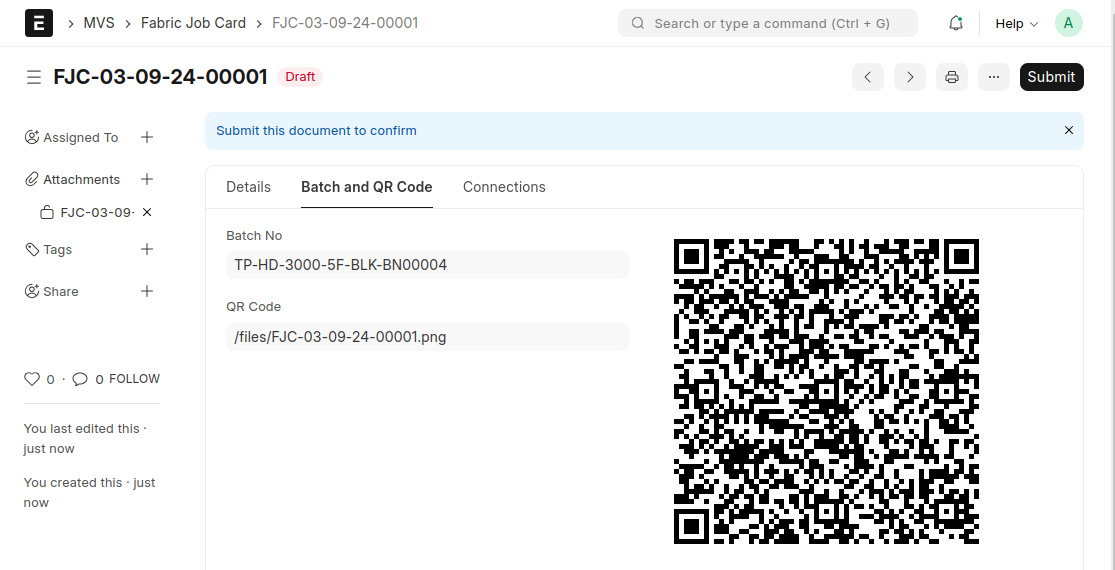This screenshot has height=570, width=1115.
Task: Click the FOLLOW link
Action: pyautogui.click(x=134, y=379)
